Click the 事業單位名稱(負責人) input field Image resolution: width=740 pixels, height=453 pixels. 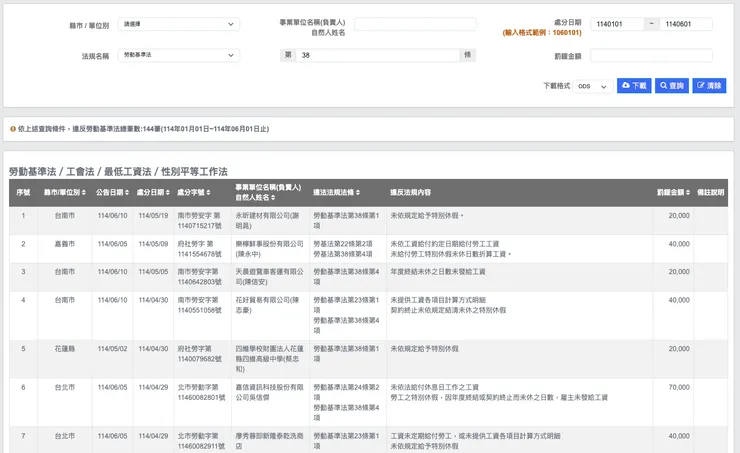pos(415,24)
